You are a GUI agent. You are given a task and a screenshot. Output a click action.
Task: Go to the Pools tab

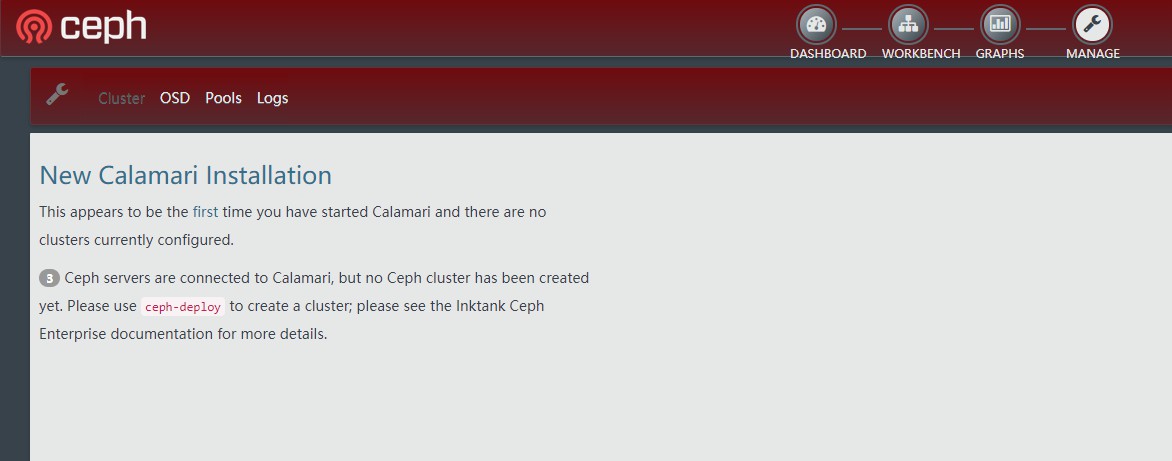(x=223, y=98)
